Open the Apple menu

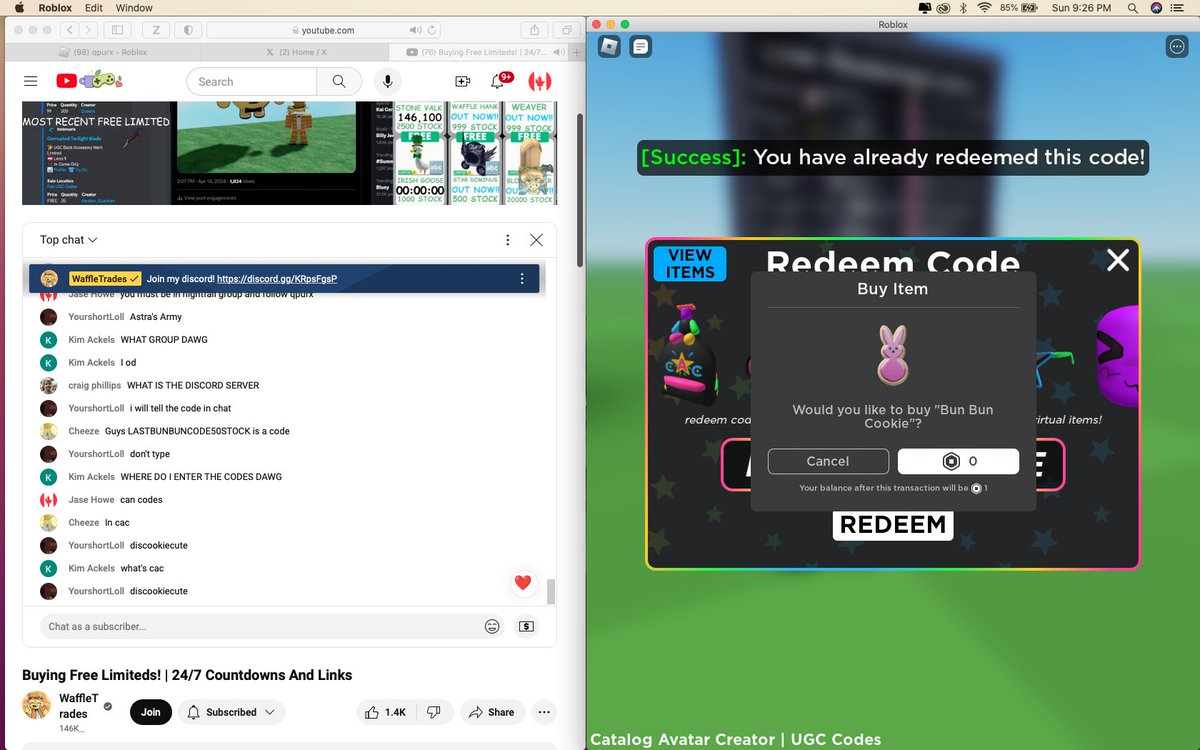17,7
